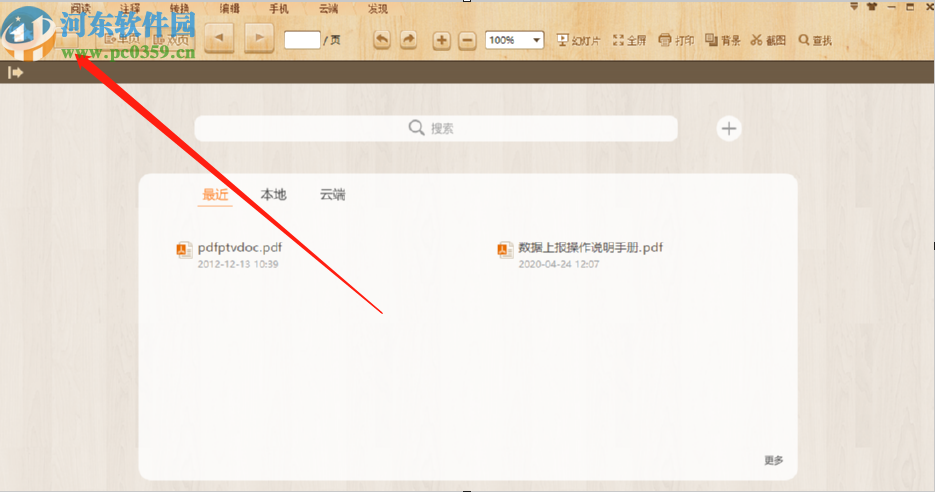Select the 最近 (Recent) tab
Image resolution: width=935 pixels, height=492 pixels.
215,194
